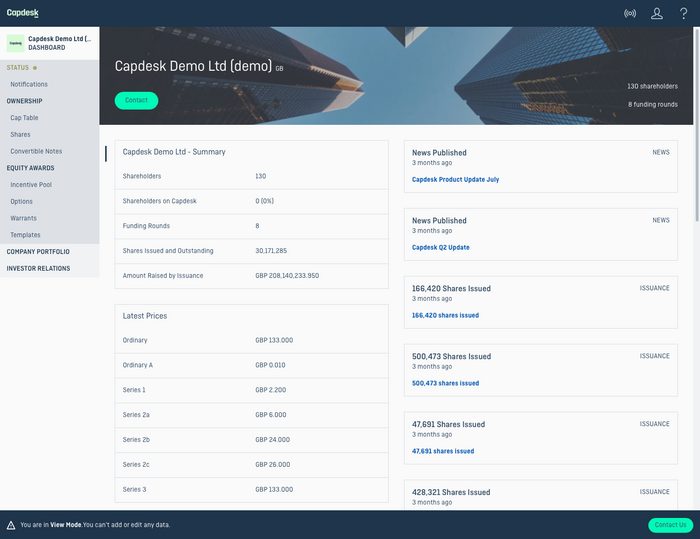
Task: Click the page vertical scrollbar
Action: 696,180
